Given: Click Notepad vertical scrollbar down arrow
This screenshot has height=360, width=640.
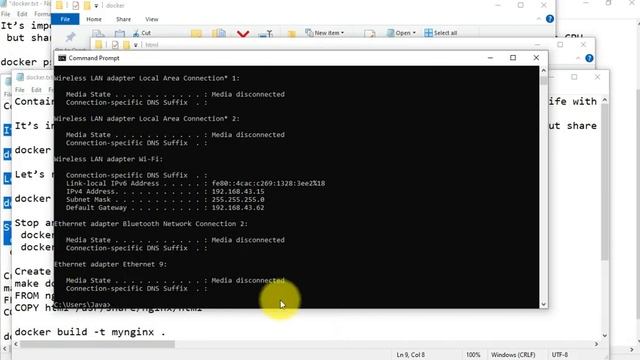Looking at the screenshot, I should (604, 336).
